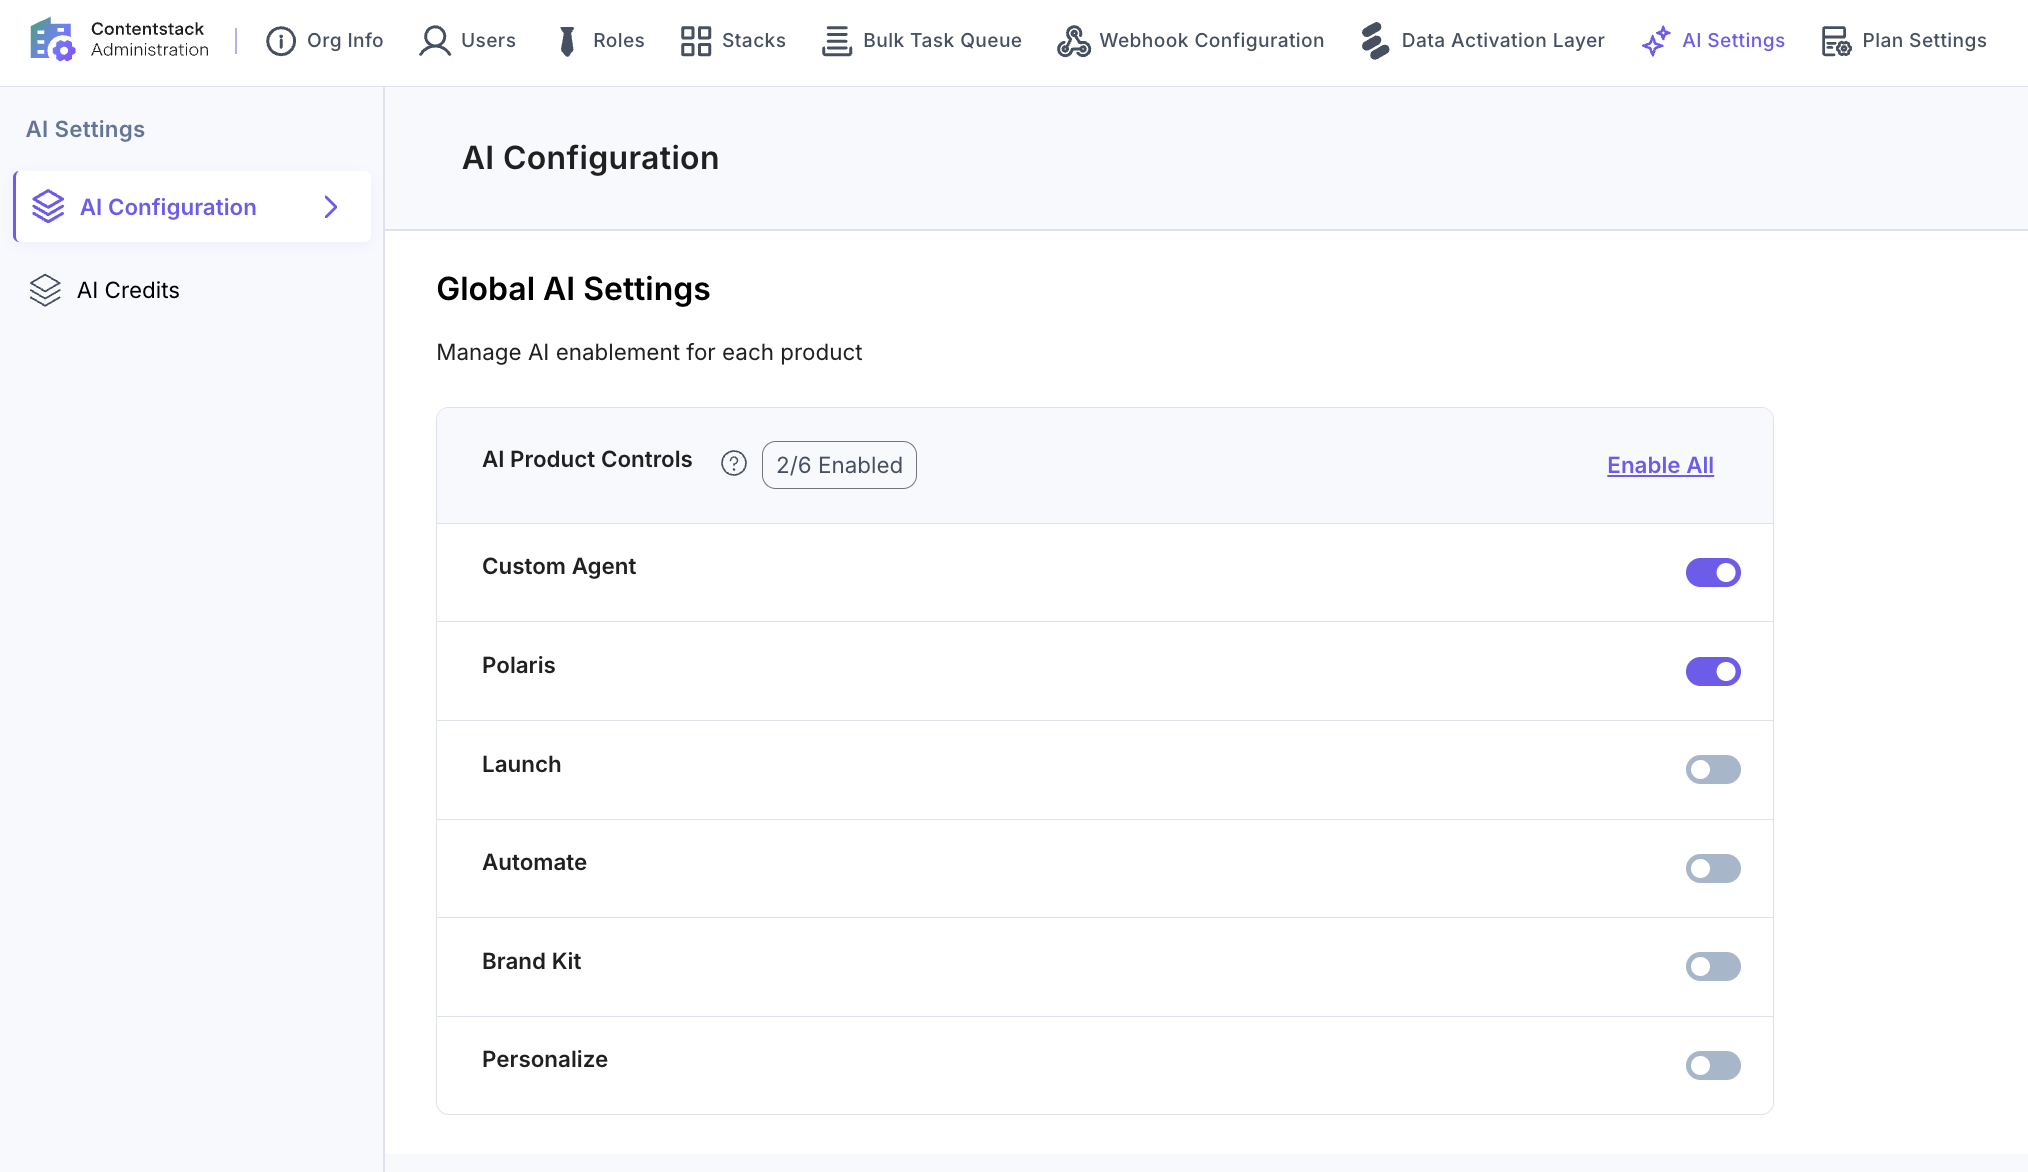This screenshot has height=1172, width=2028.
Task: Open the Org Info menu item
Action: coord(325,41)
